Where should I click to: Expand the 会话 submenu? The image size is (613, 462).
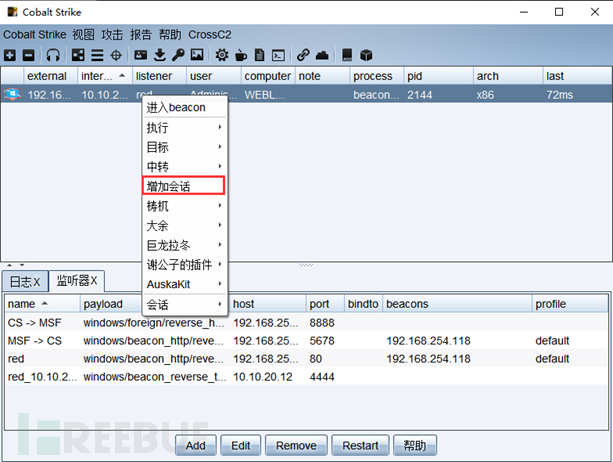pyautogui.click(x=185, y=304)
